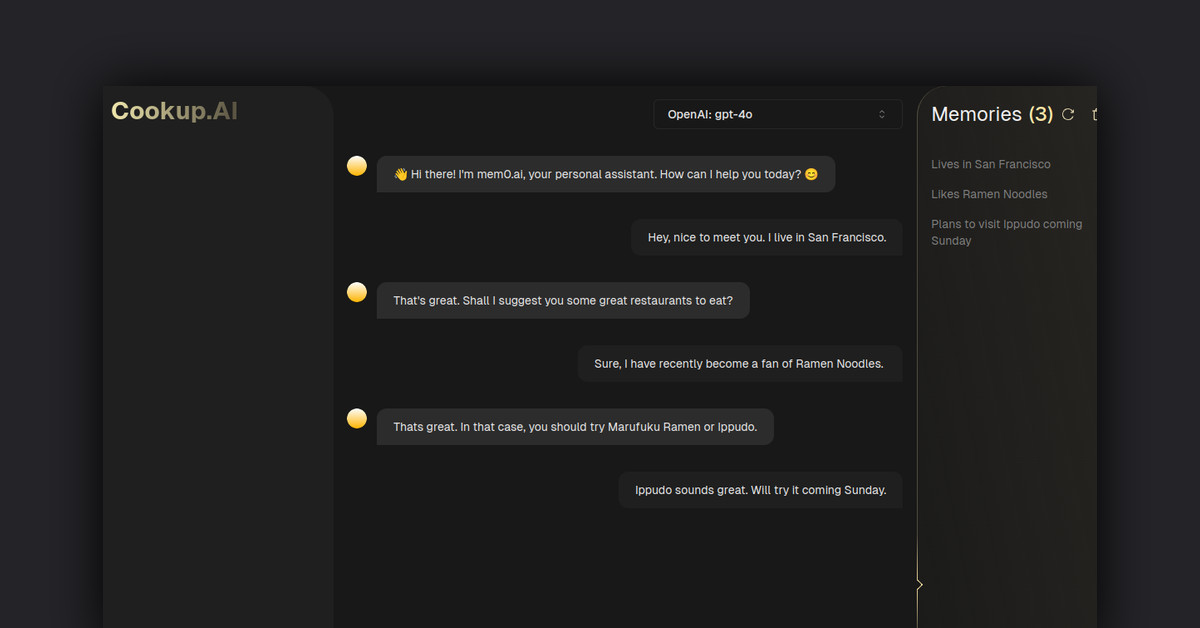Image resolution: width=1200 pixels, height=628 pixels.
Task: Click the refresh memories icon
Action: 1068,115
